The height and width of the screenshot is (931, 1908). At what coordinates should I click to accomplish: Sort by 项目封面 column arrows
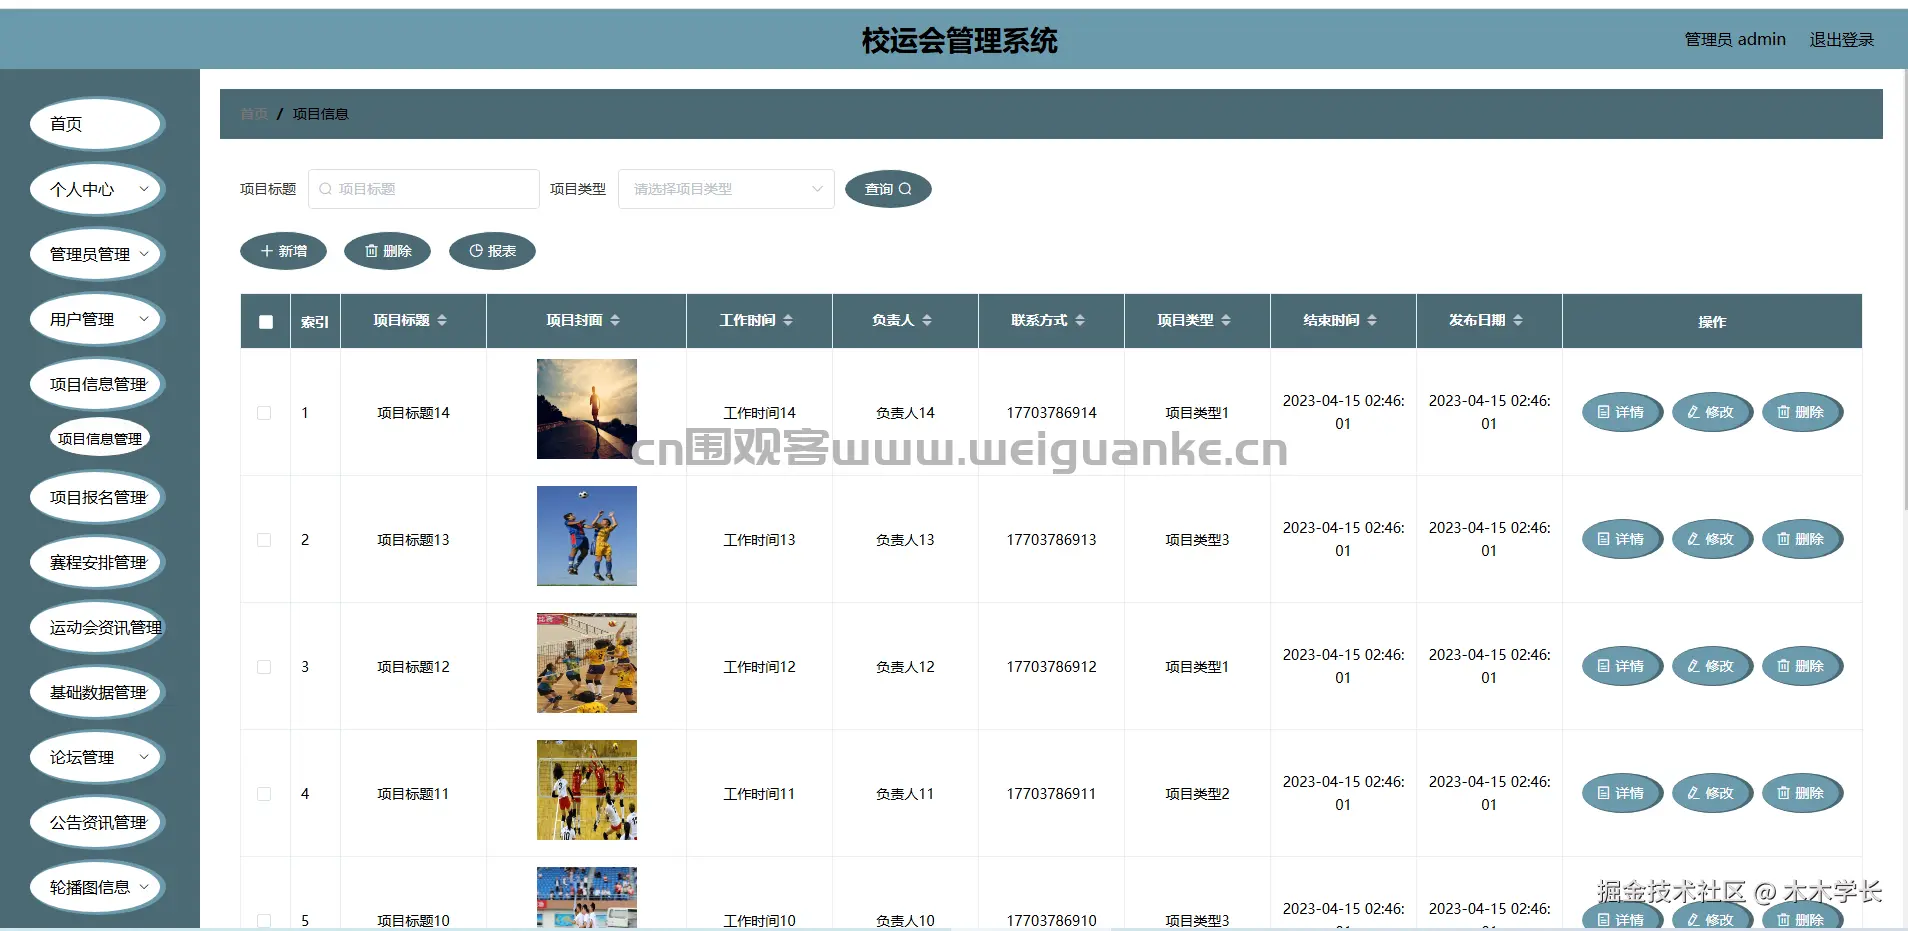615,320
